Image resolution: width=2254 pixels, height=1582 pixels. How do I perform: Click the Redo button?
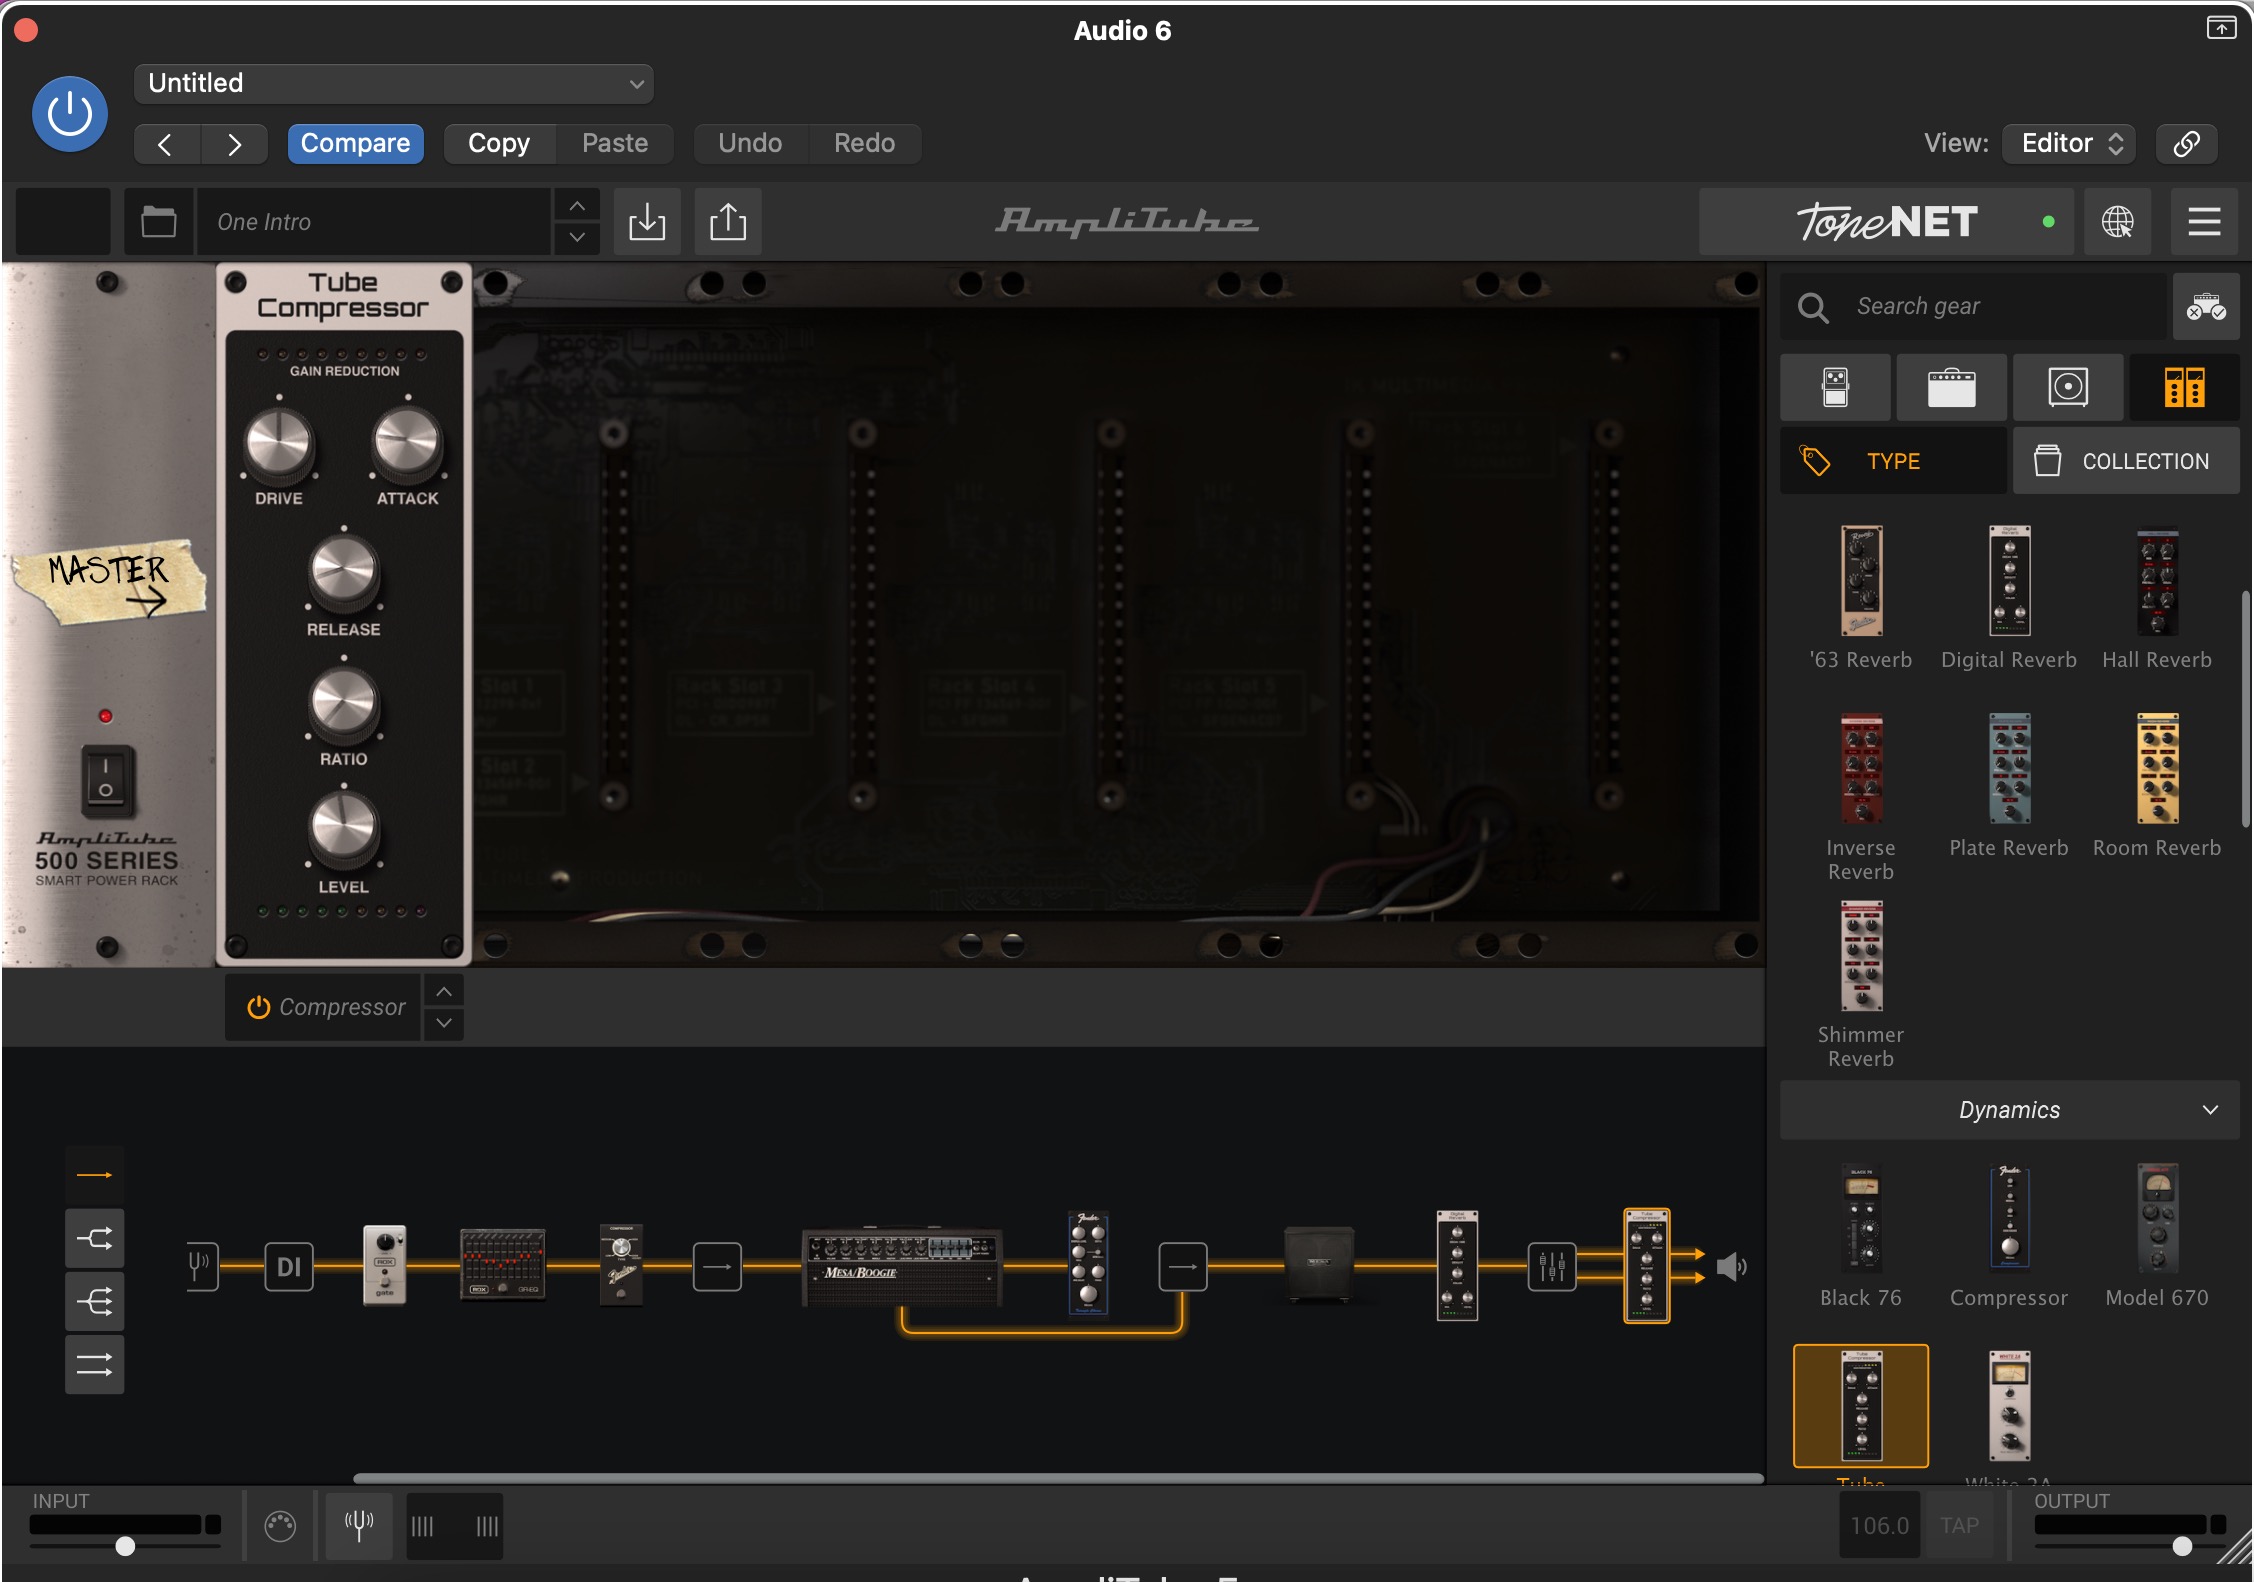click(865, 143)
